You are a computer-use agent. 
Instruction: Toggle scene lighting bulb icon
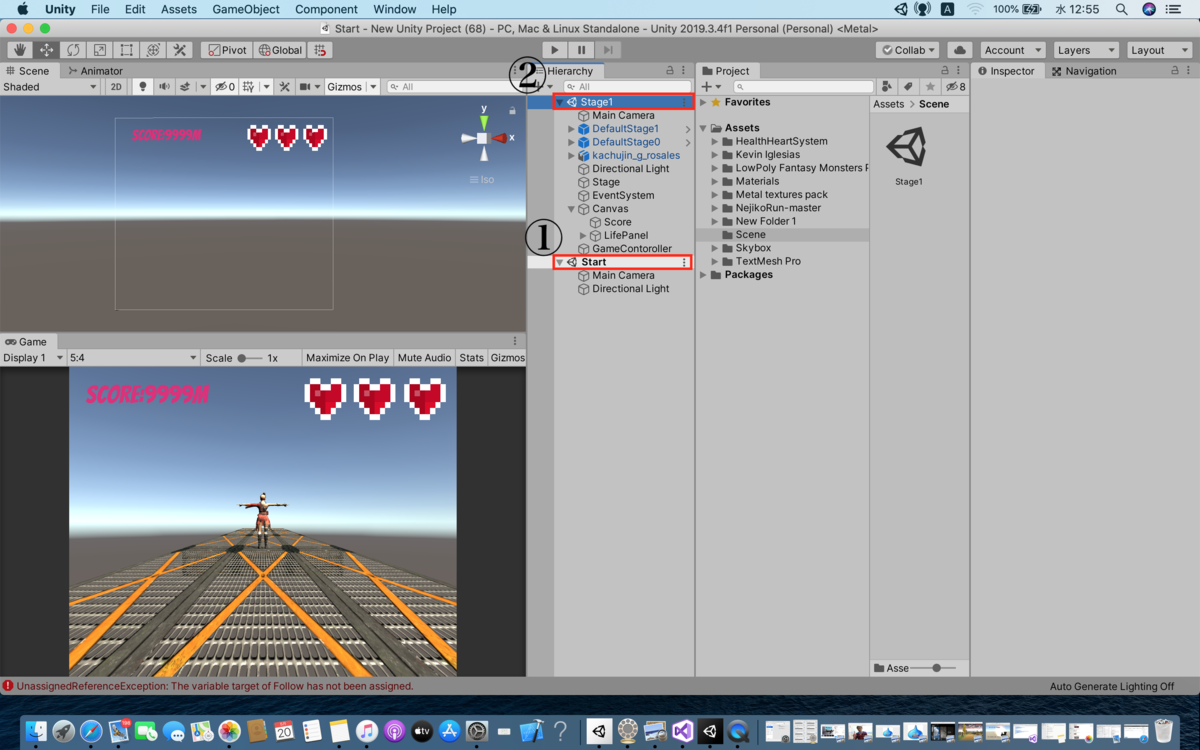(143, 87)
